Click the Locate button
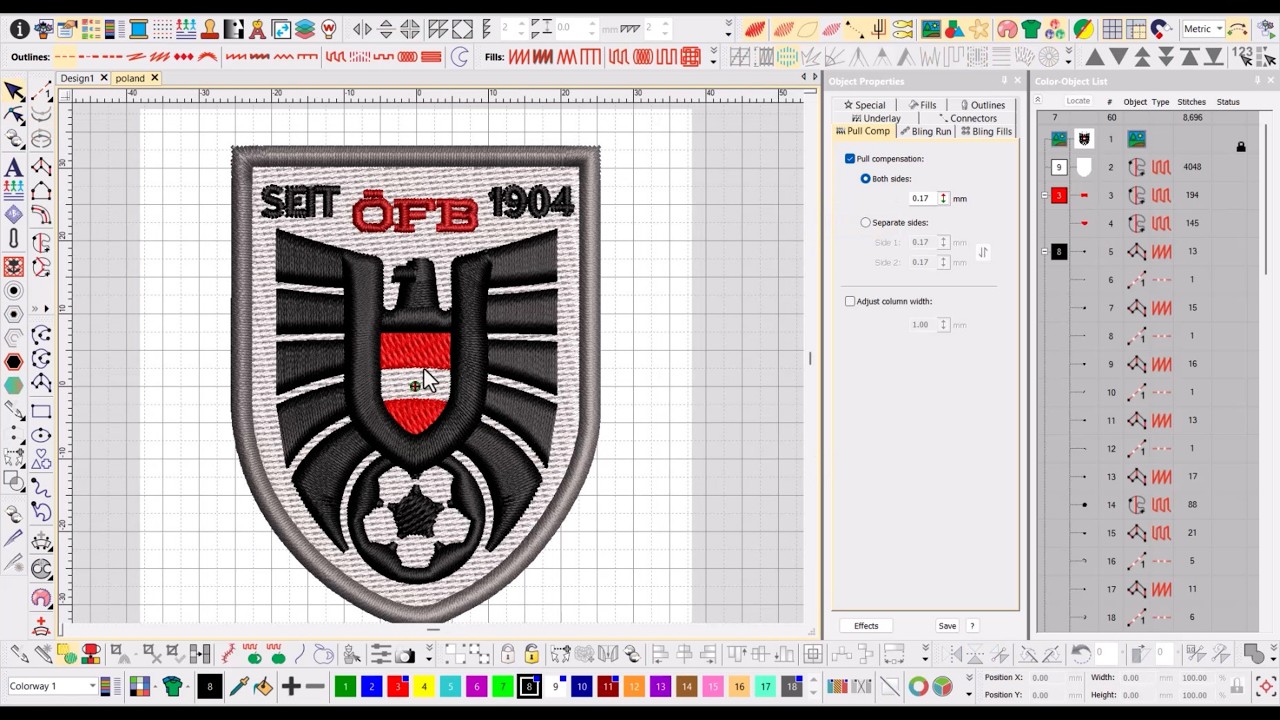The image size is (1280, 720). [x=1078, y=101]
